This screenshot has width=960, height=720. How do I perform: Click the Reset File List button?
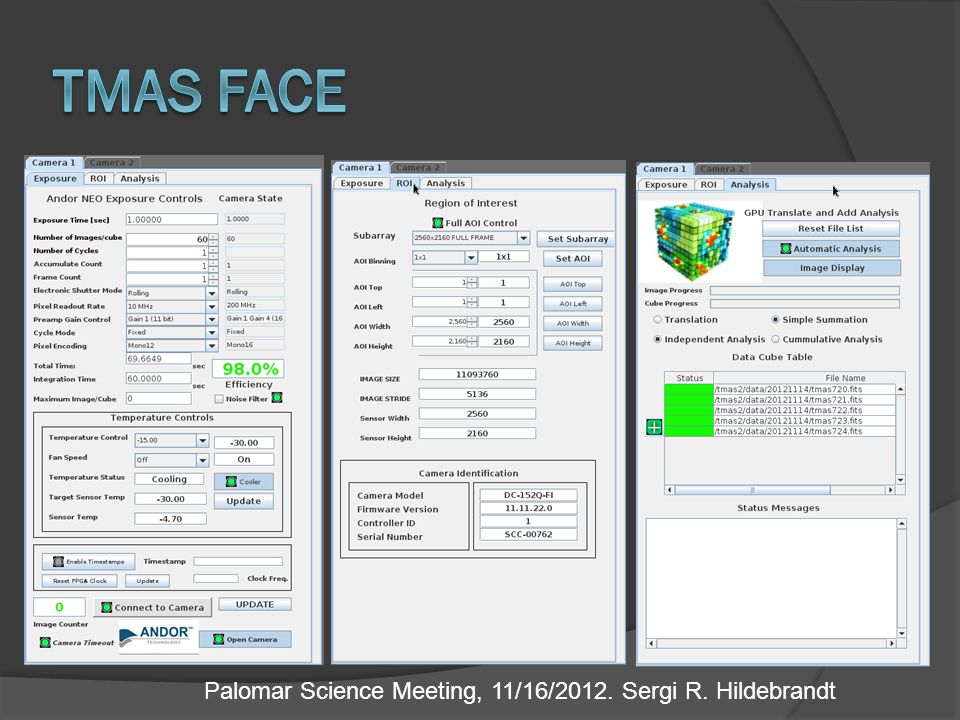(x=831, y=228)
